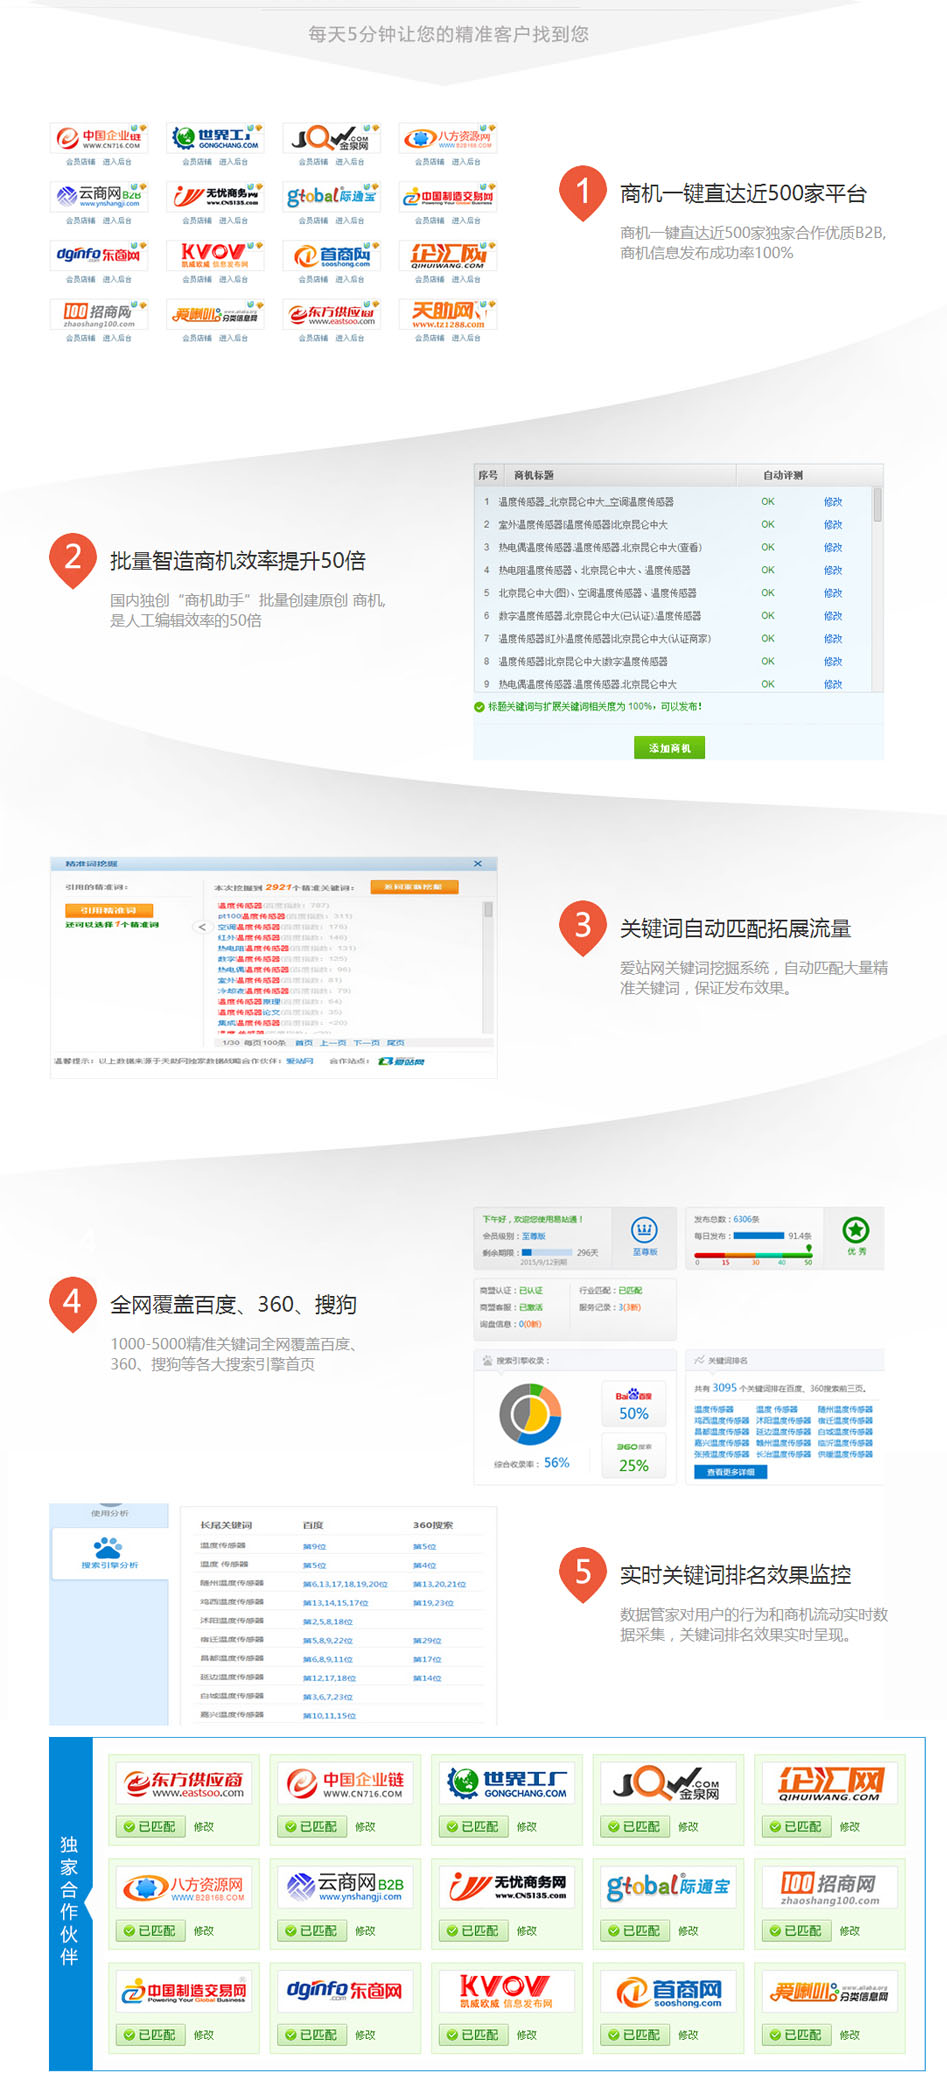
Task: Click 八方资源网 logo in 独家合作伙伴 panel
Action: tap(185, 1888)
